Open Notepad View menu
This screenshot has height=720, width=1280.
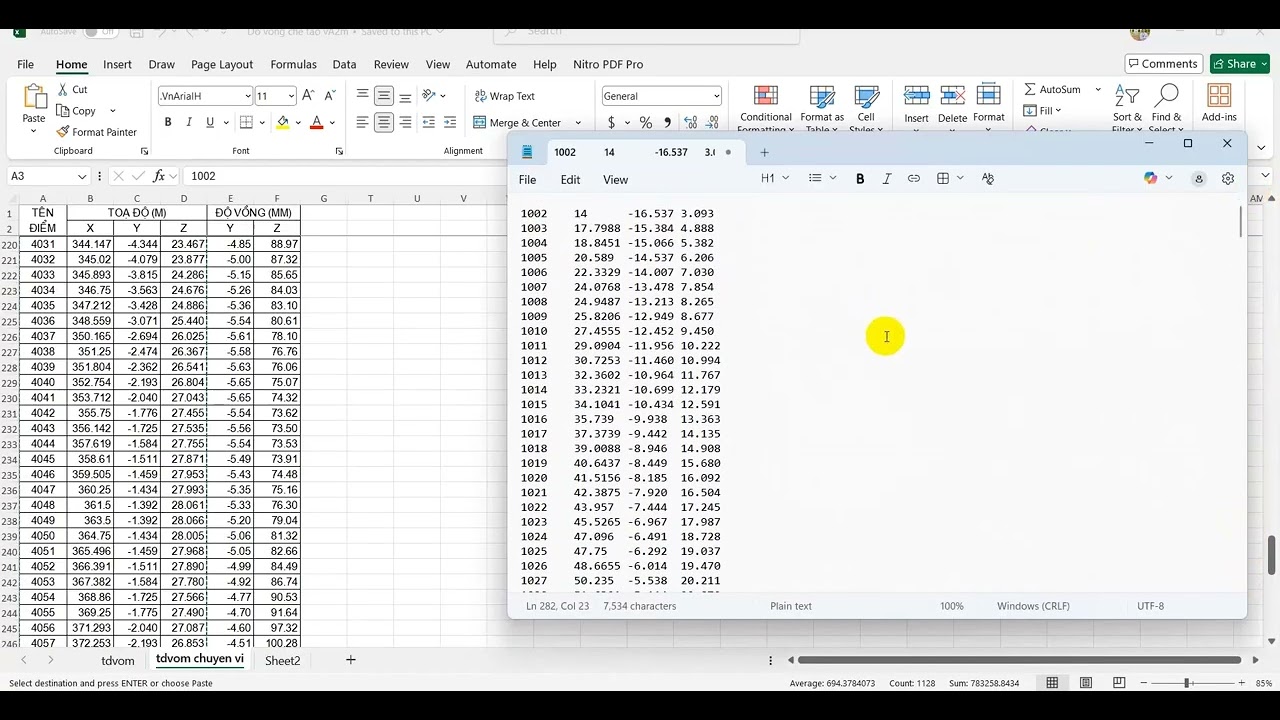click(x=615, y=180)
